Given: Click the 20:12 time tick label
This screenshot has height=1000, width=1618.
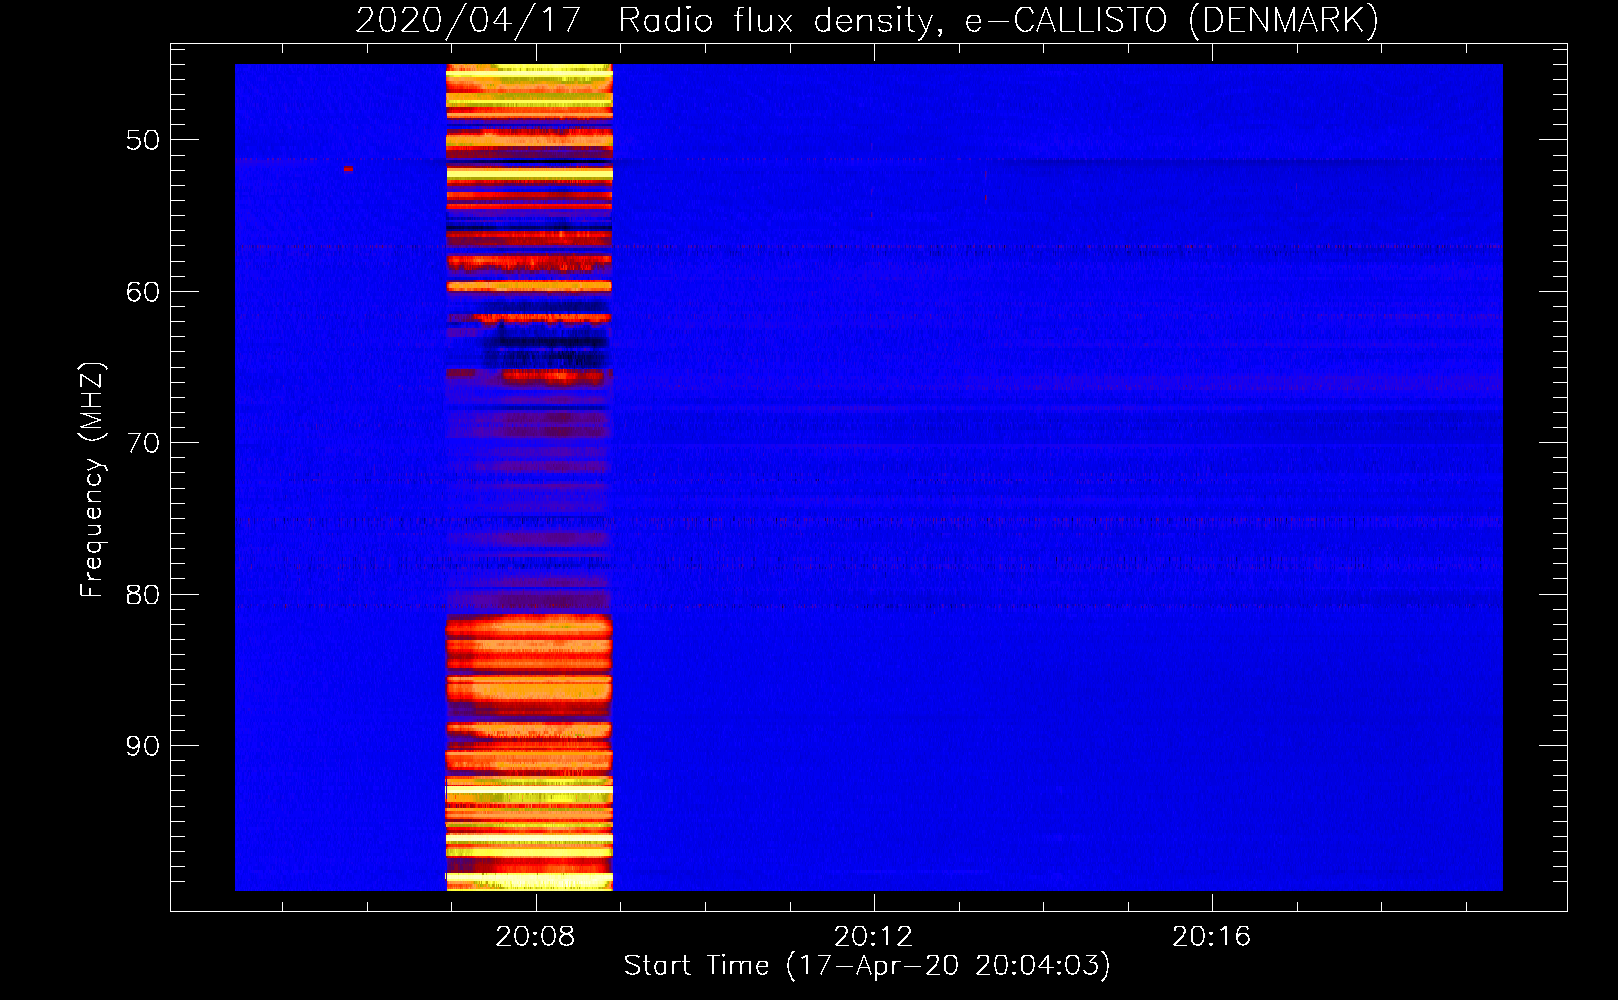Looking at the screenshot, I should (x=873, y=937).
